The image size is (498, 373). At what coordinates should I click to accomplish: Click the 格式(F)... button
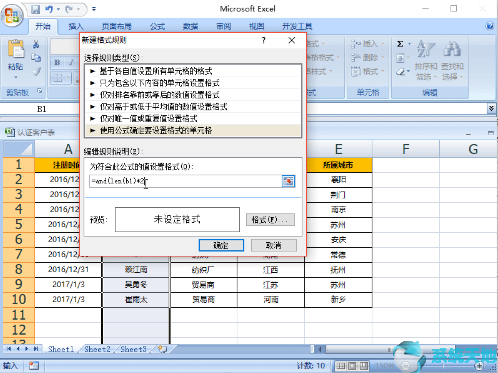[x=270, y=220]
